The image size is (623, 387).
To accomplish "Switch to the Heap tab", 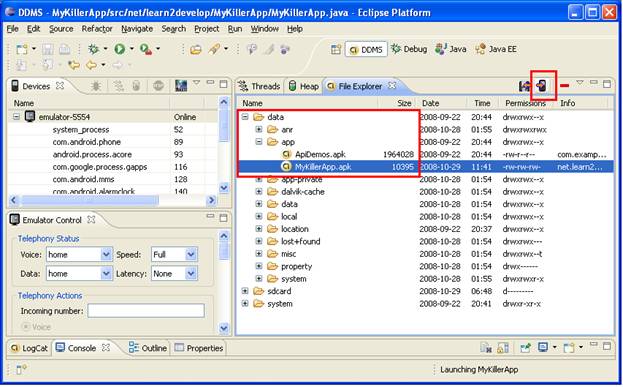I will pyautogui.click(x=304, y=86).
